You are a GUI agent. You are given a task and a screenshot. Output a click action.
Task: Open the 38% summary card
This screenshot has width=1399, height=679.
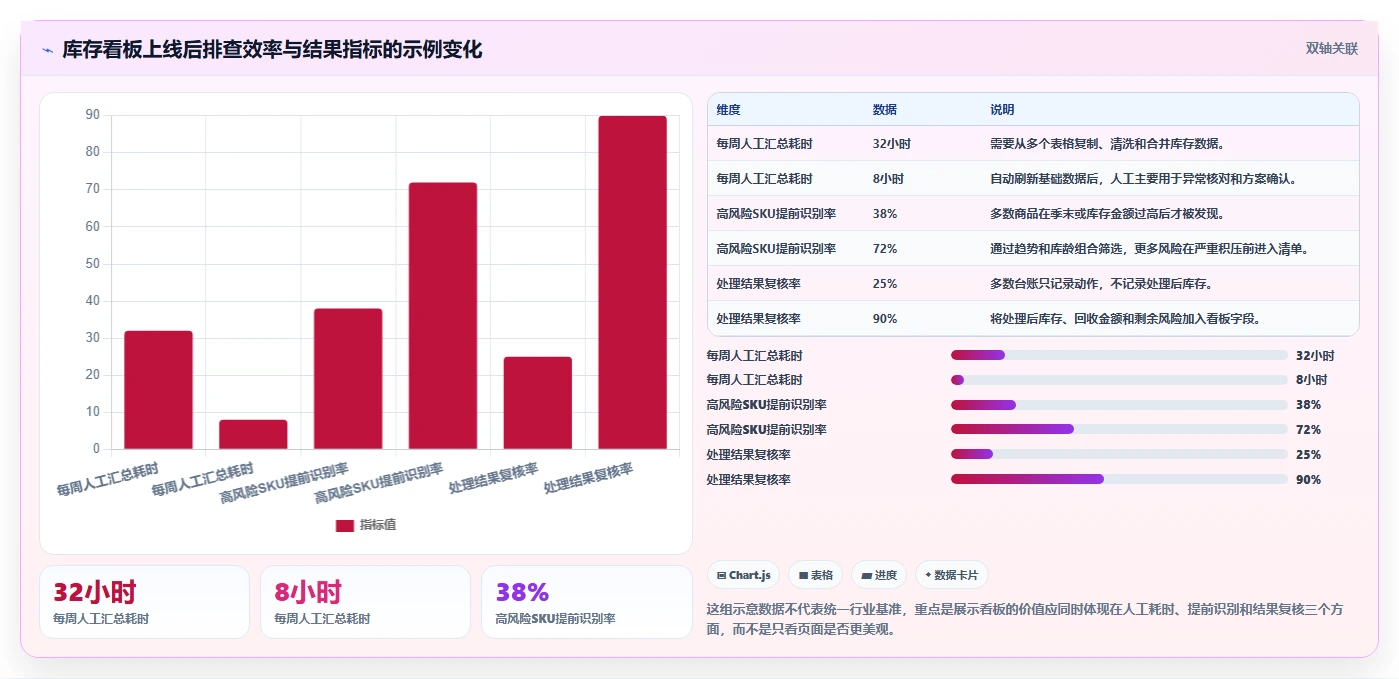pyautogui.click(x=586, y=602)
